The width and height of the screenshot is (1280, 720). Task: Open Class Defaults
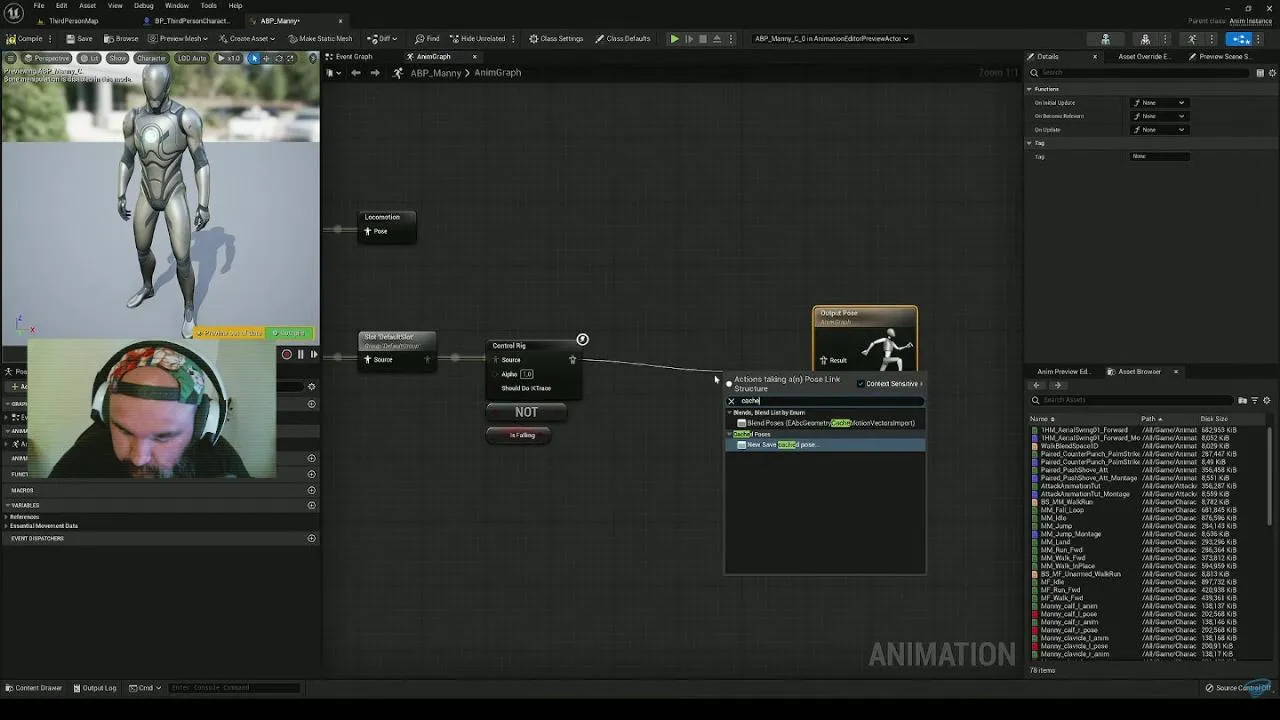(x=623, y=39)
